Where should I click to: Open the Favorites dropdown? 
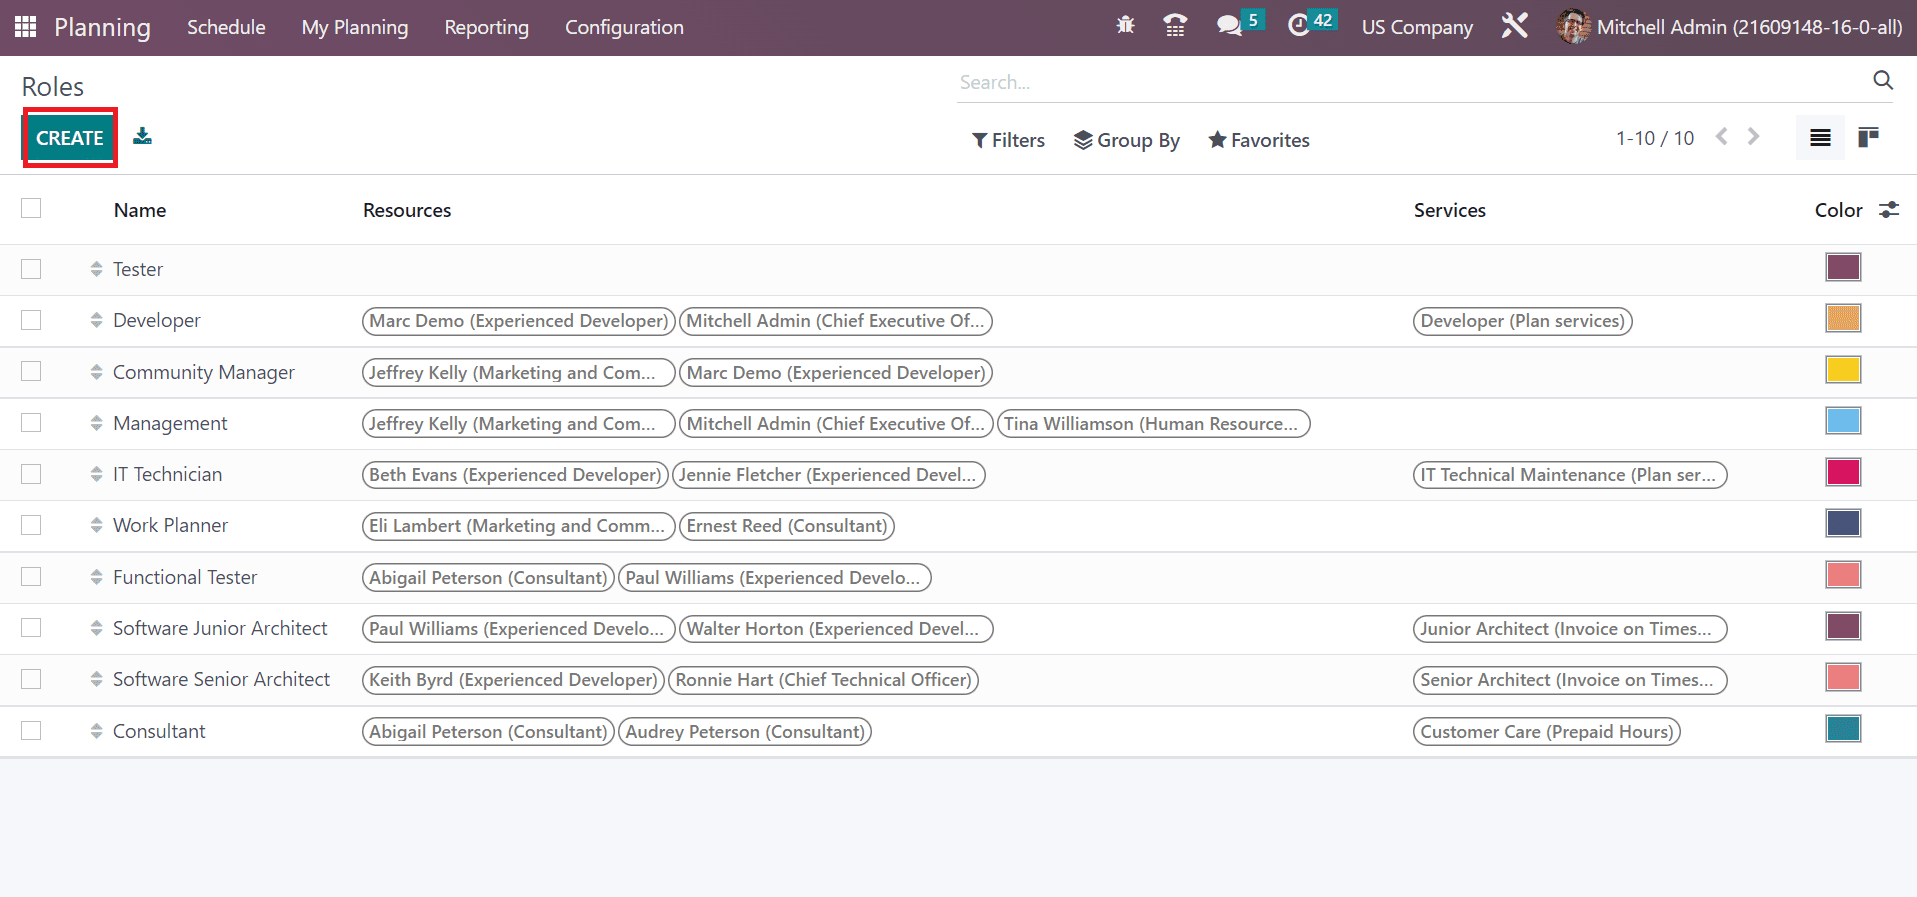click(1259, 140)
